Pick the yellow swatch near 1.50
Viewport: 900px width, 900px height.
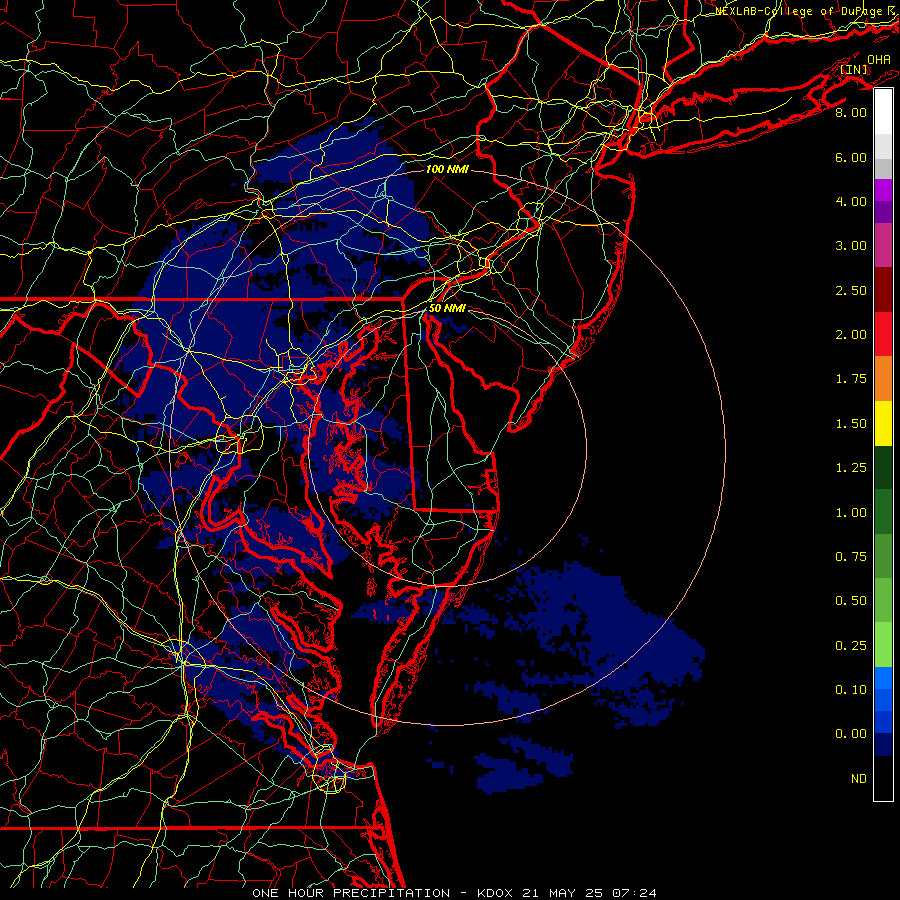coord(883,423)
